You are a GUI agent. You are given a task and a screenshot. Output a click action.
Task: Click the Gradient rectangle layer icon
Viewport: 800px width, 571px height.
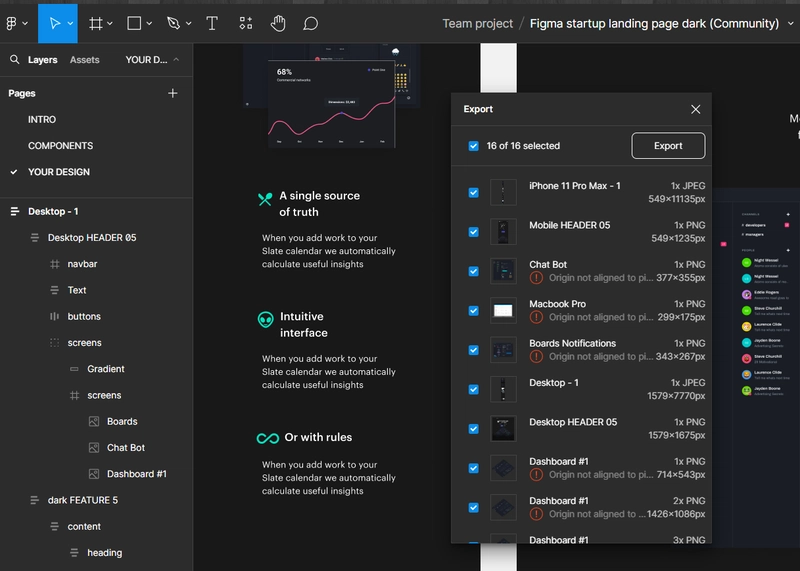[x=74, y=369]
